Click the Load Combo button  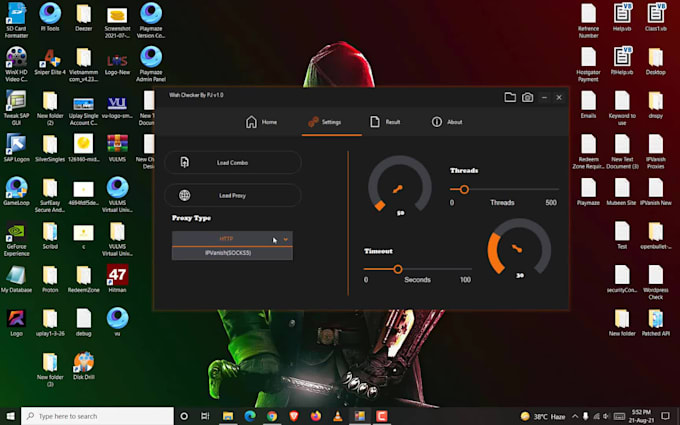[233, 163]
